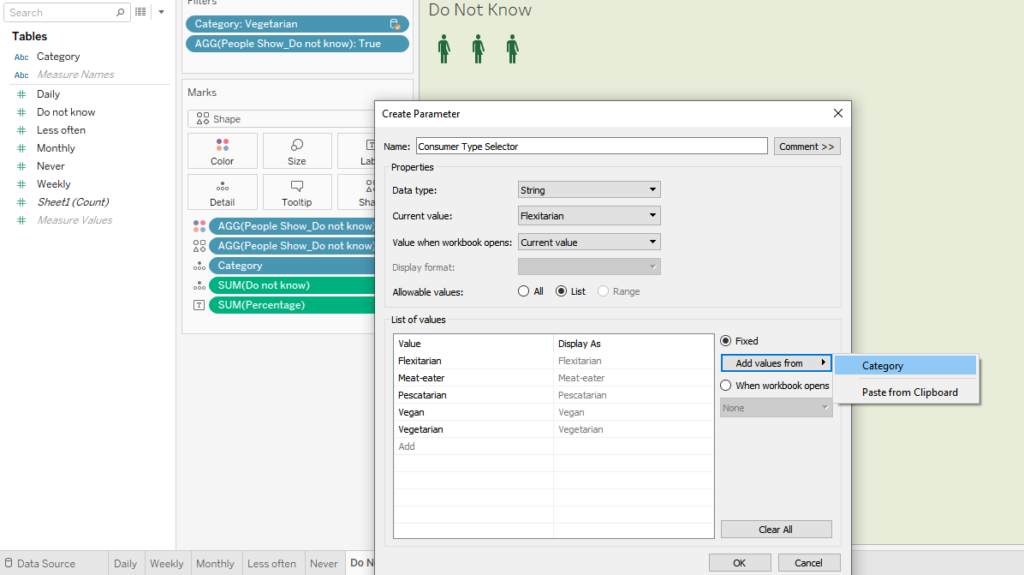Open the Current value dropdown
This screenshot has width=1024, height=575.
[589, 216]
